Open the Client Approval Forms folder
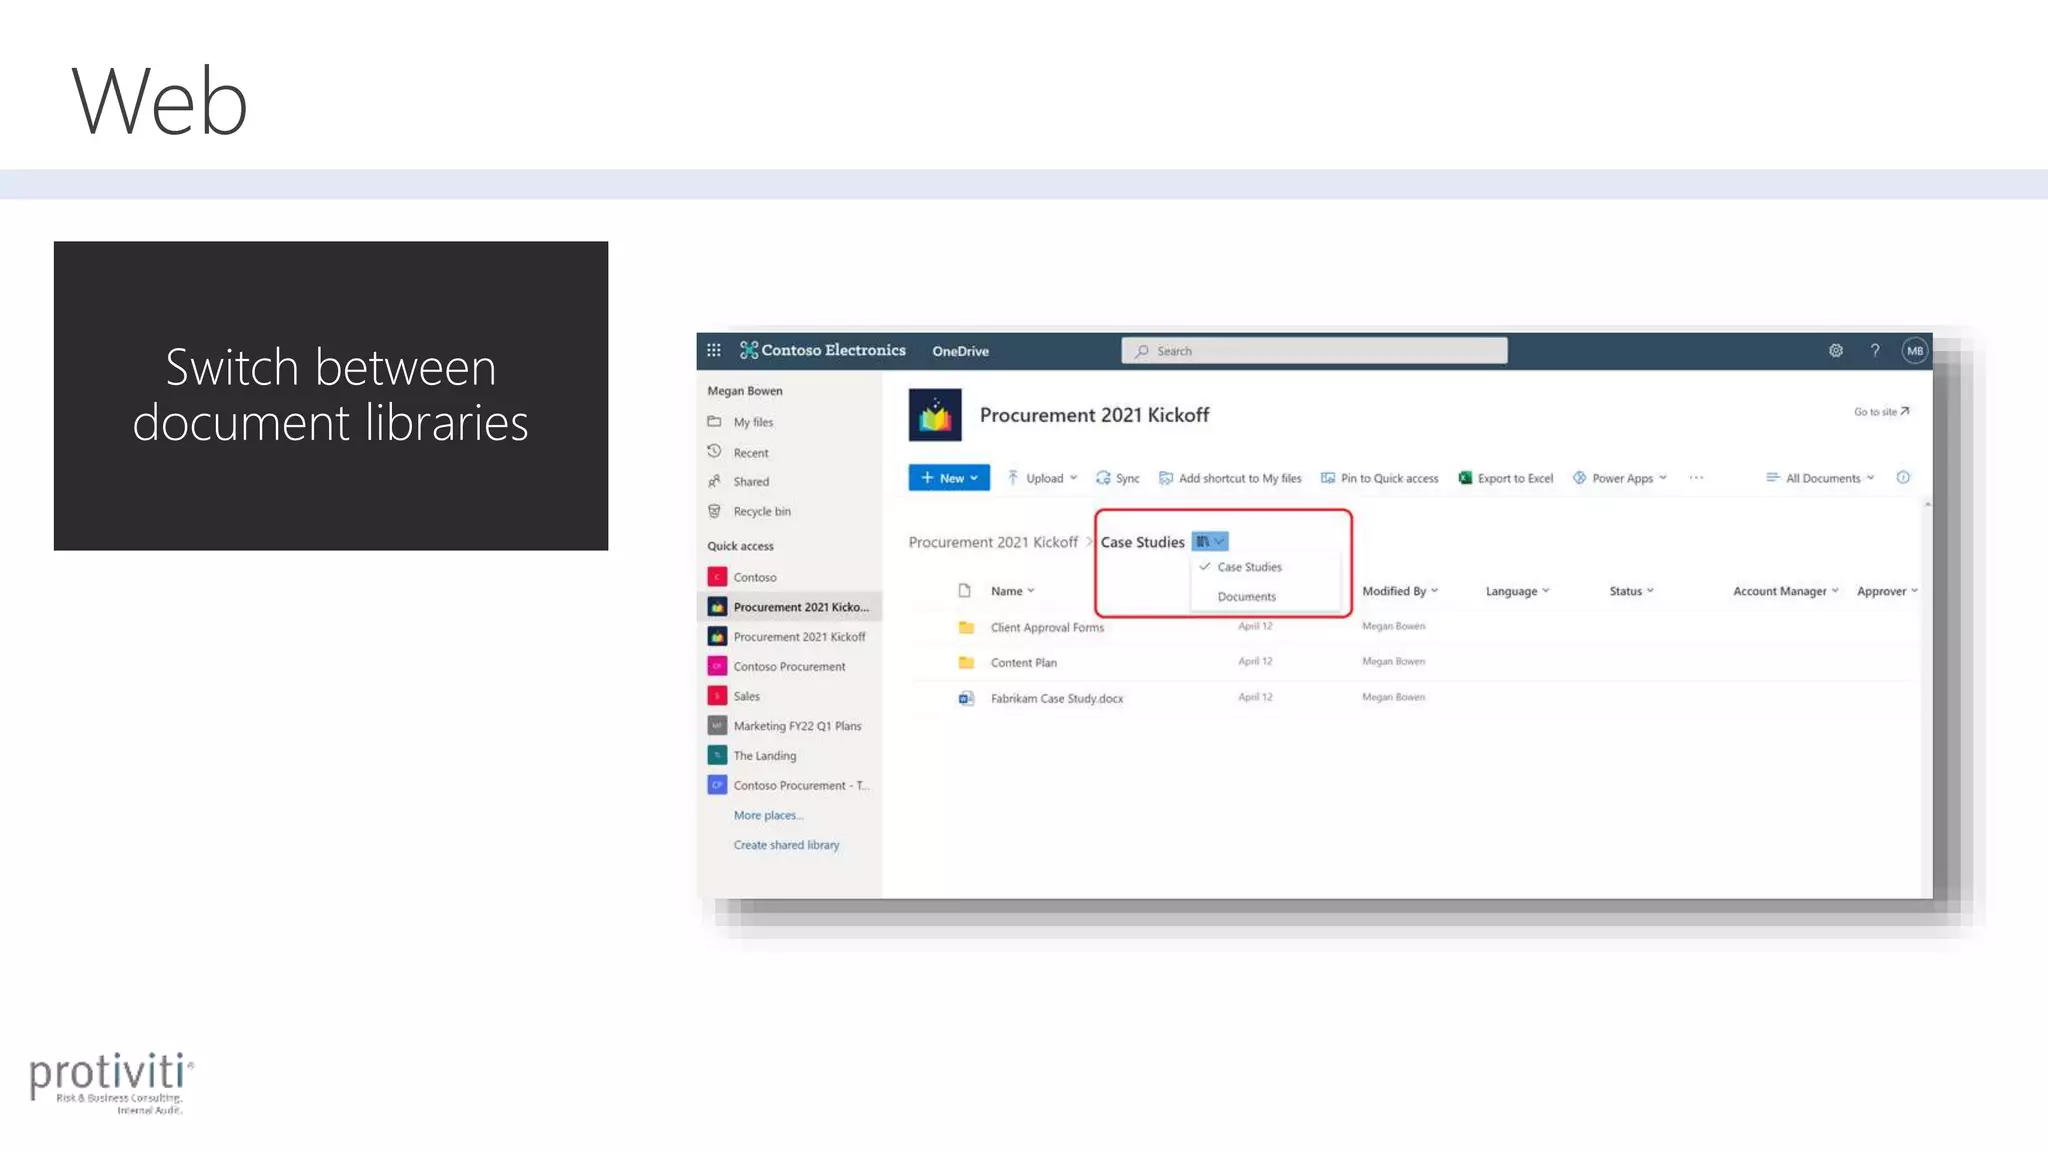Image resolution: width=2048 pixels, height=1152 pixels. tap(1047, 628)
